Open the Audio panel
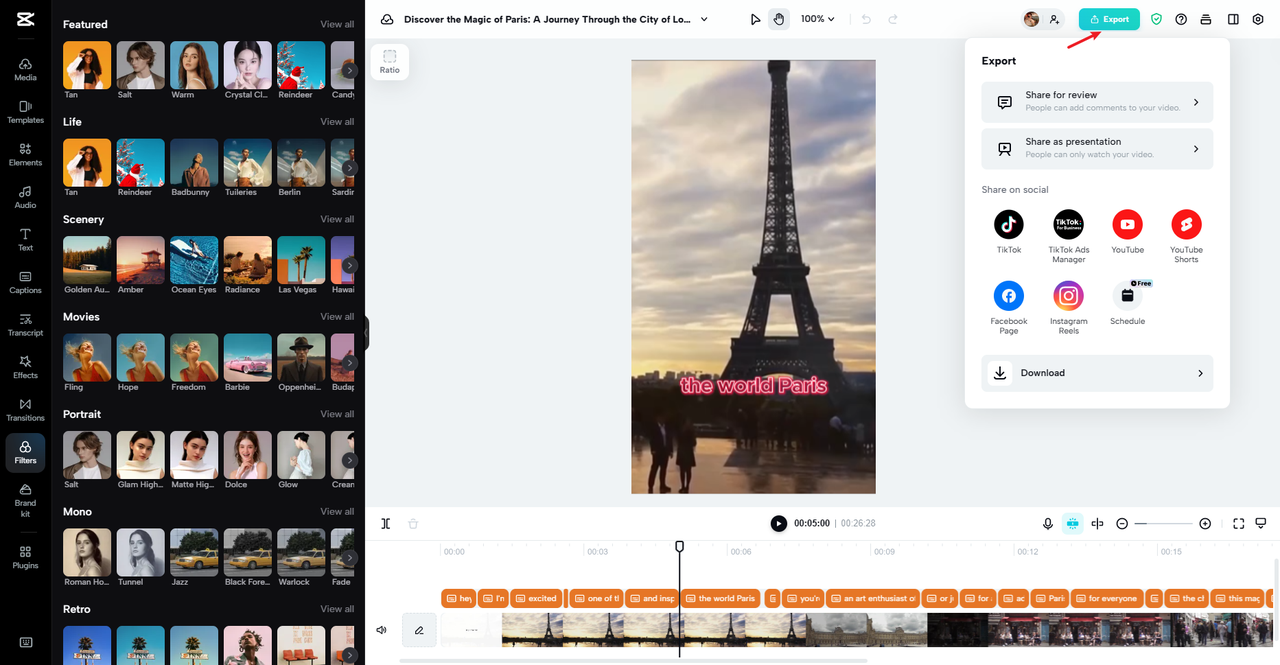The width and height of the screenshot is (1280, 665). tap(25, 197)
